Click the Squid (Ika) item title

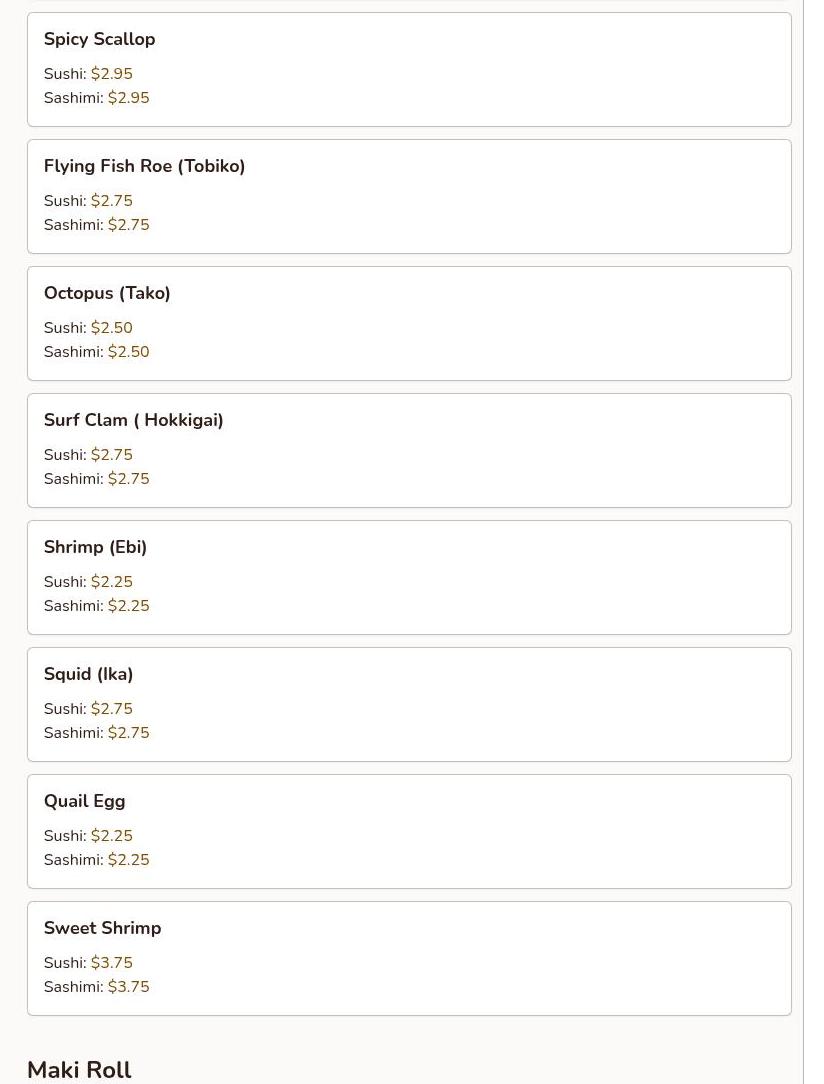click(88, 674)
